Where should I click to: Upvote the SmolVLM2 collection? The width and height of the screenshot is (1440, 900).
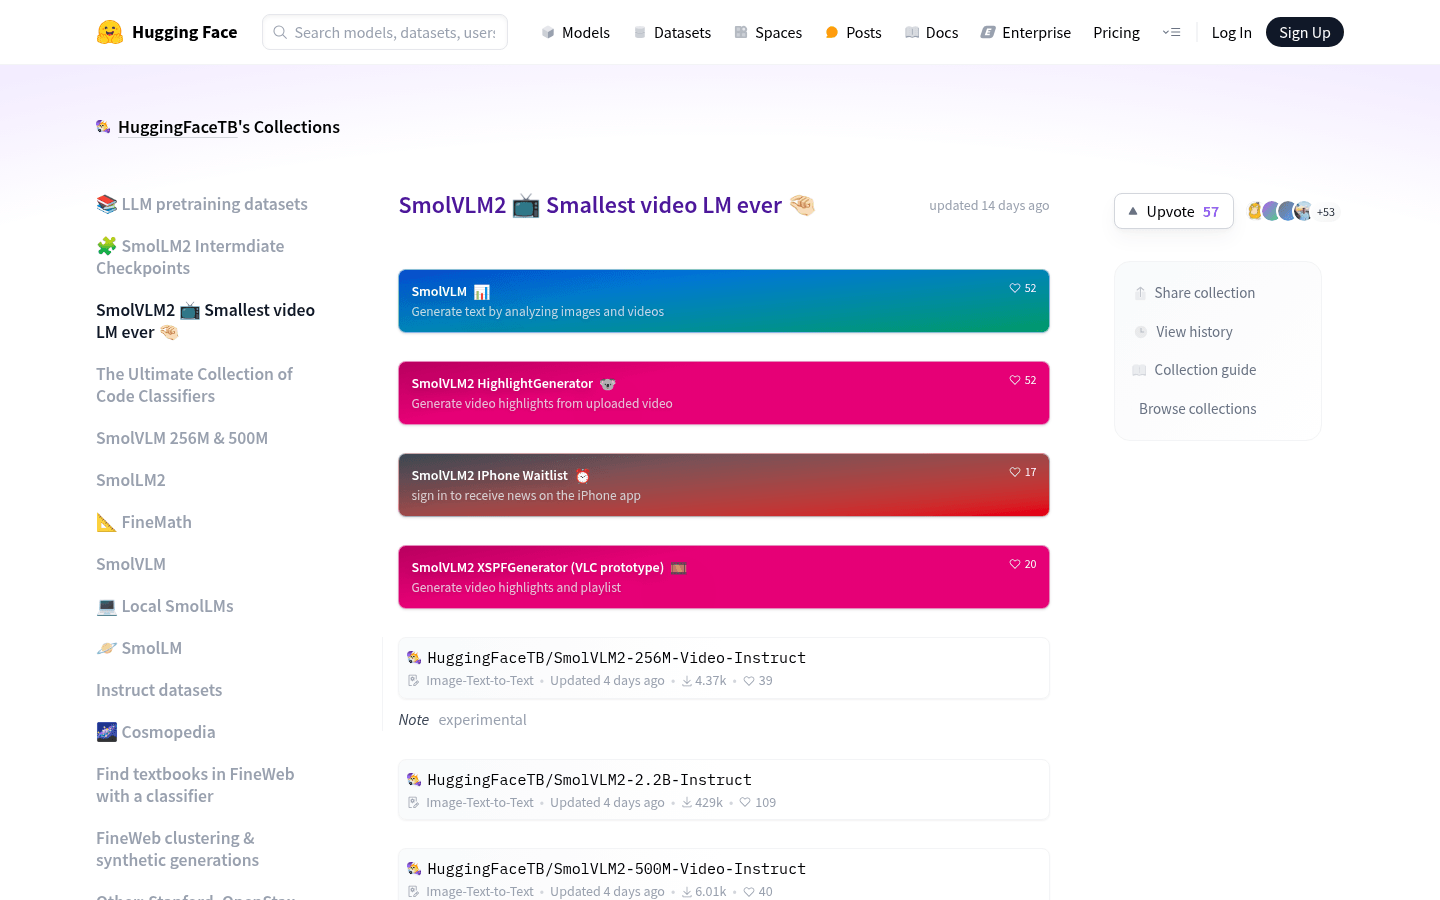[x=1173, y=211]
